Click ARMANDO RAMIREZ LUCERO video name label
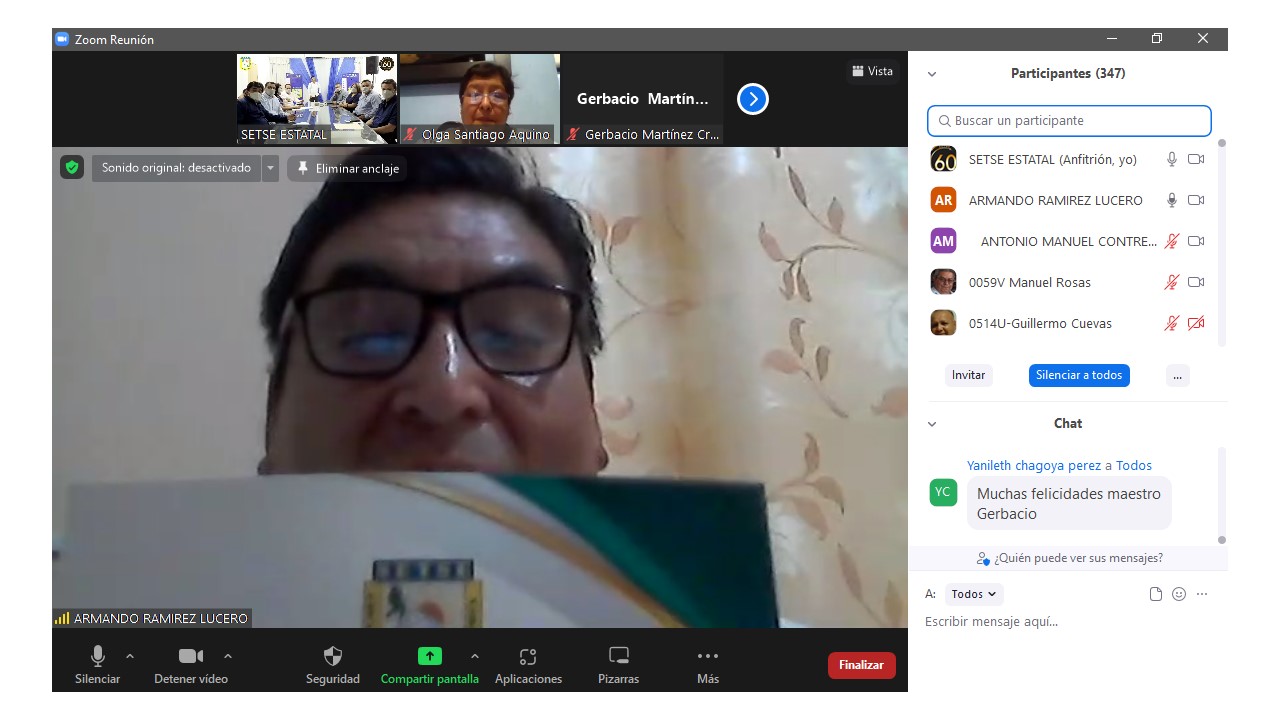This screenshot has width=1280, height=720. pyautogui.click(x=160, y=618)
